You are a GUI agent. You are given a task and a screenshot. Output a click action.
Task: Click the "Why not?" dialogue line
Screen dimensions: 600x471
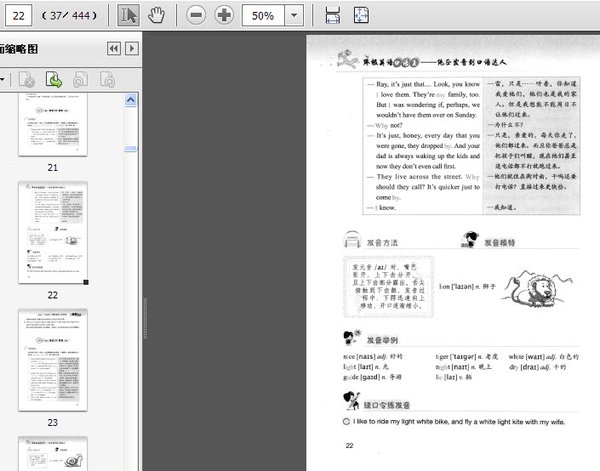click(x=385, y=125)
